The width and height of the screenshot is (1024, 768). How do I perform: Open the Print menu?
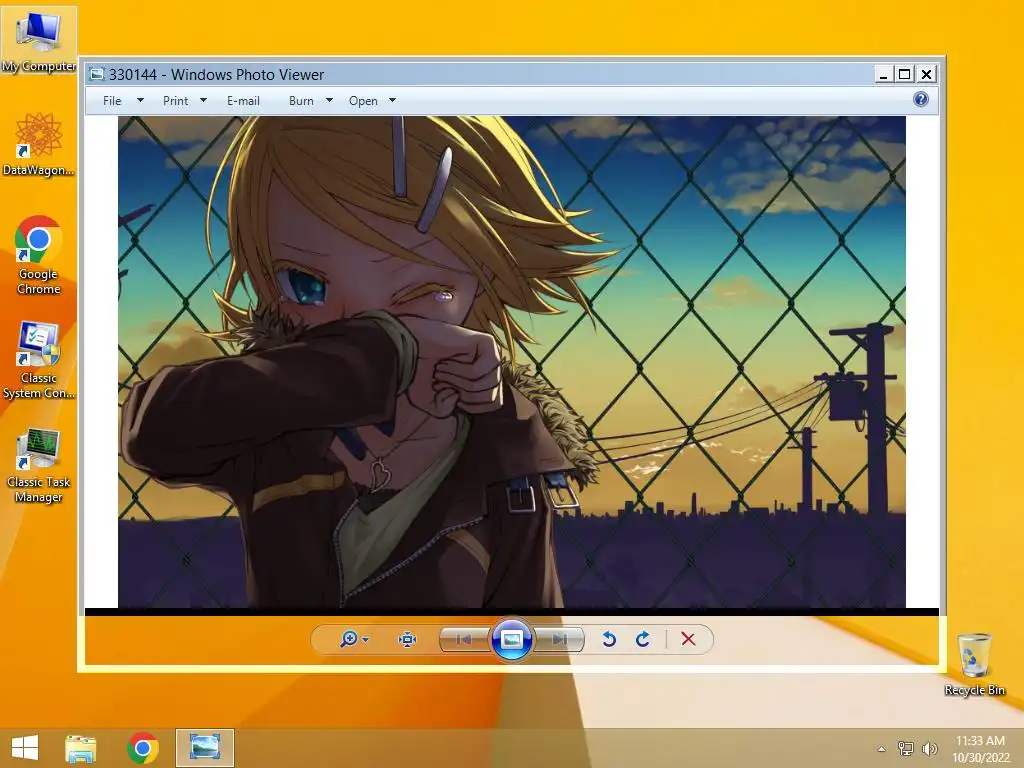(x=175, y=101)
